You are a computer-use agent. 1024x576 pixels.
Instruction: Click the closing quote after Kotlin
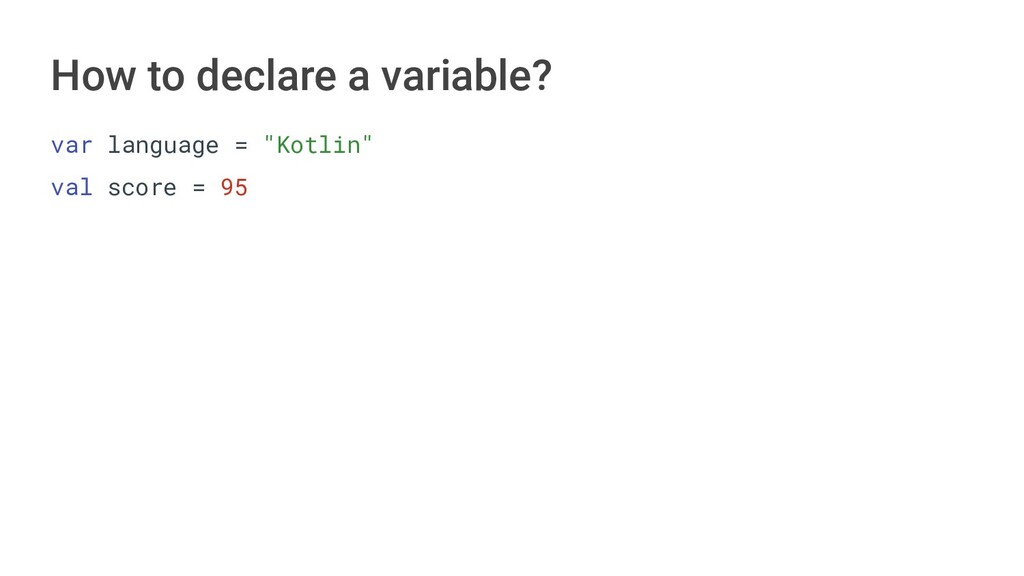point(367,138)
